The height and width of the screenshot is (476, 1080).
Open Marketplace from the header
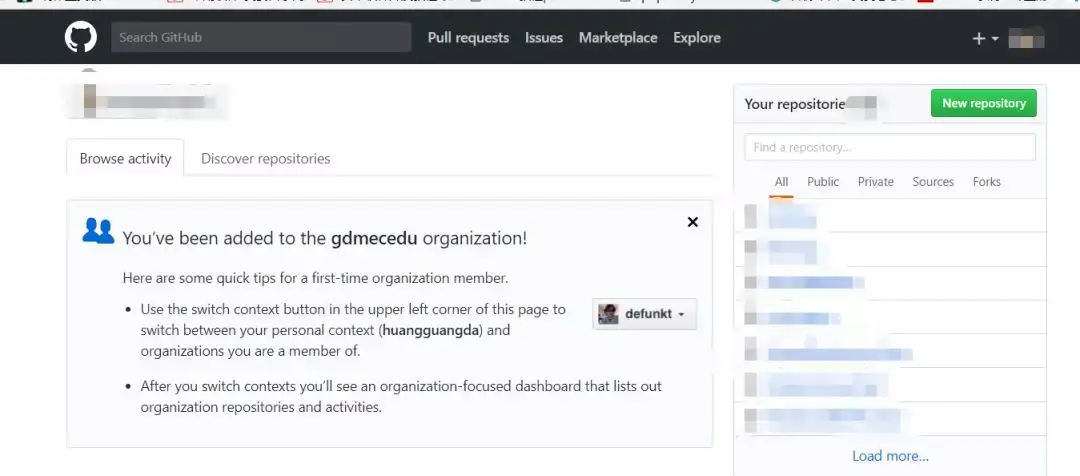pos(618,37)
